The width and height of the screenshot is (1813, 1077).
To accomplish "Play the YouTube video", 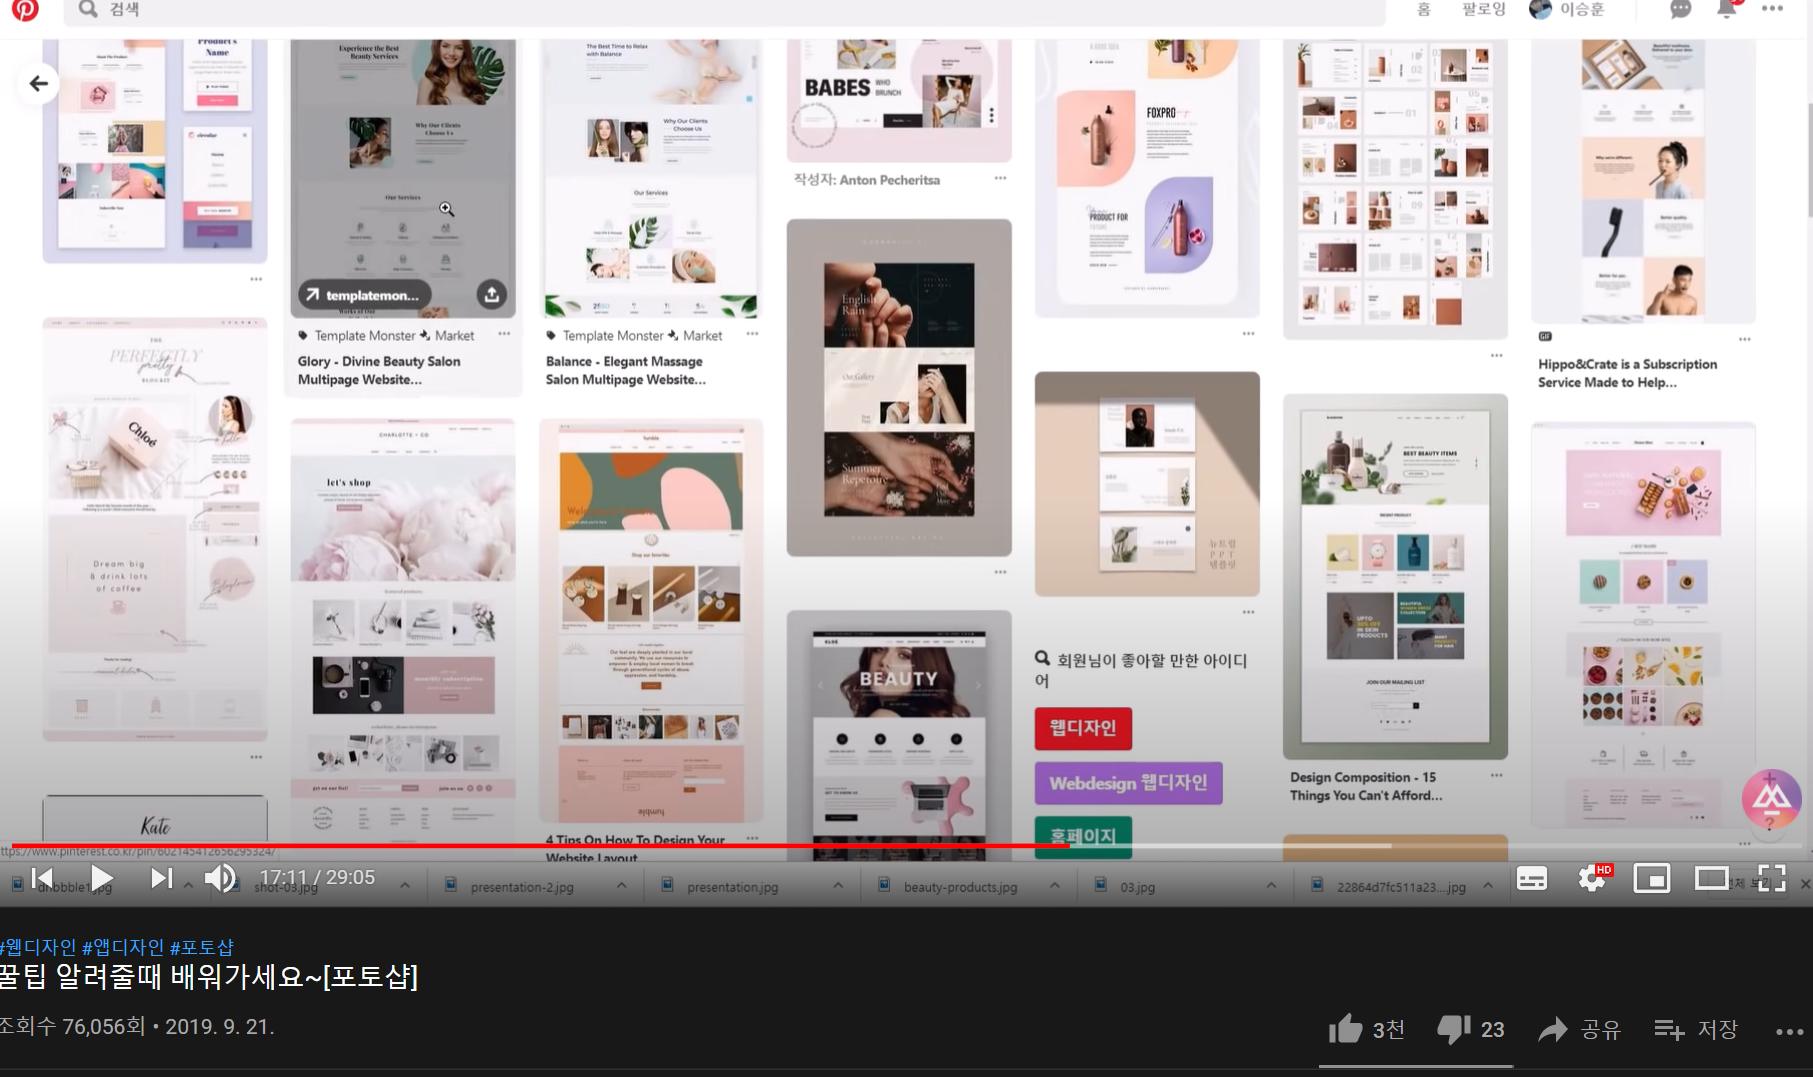I will click(x=101, y=878).
